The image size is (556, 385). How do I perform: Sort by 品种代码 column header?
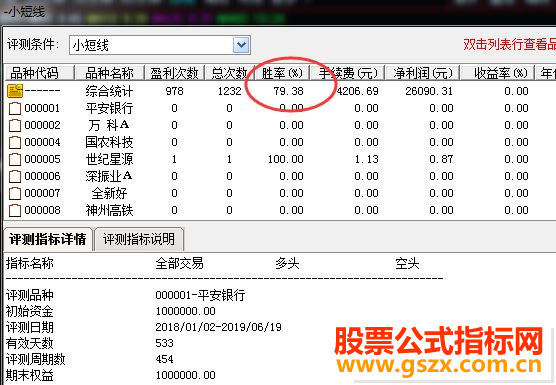[39, 73]
